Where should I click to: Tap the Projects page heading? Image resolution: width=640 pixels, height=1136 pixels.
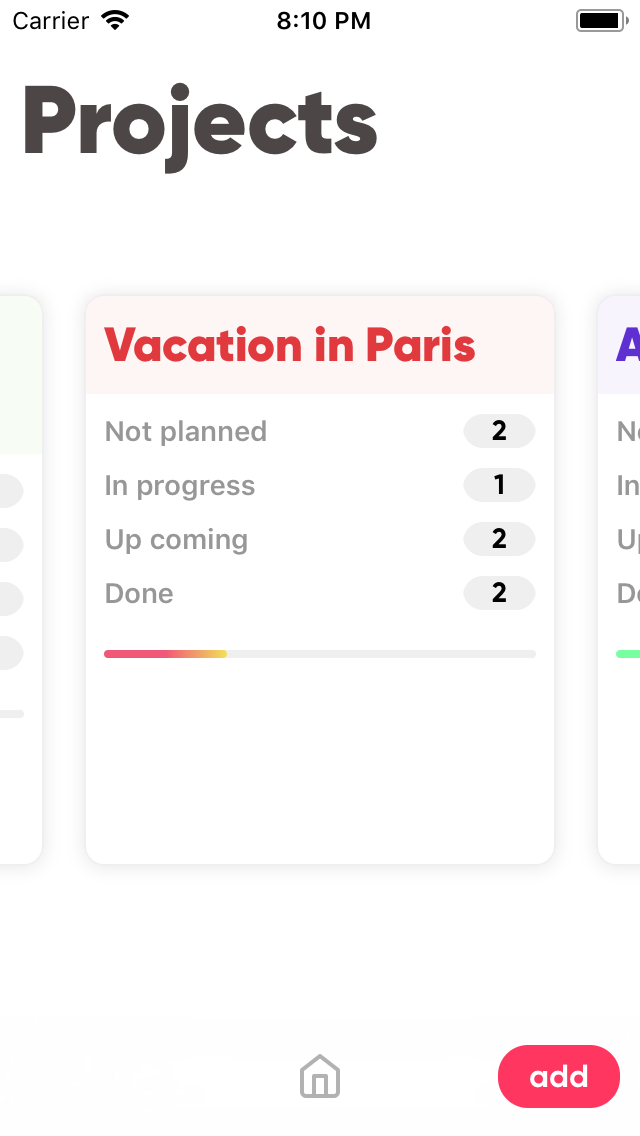200,124
